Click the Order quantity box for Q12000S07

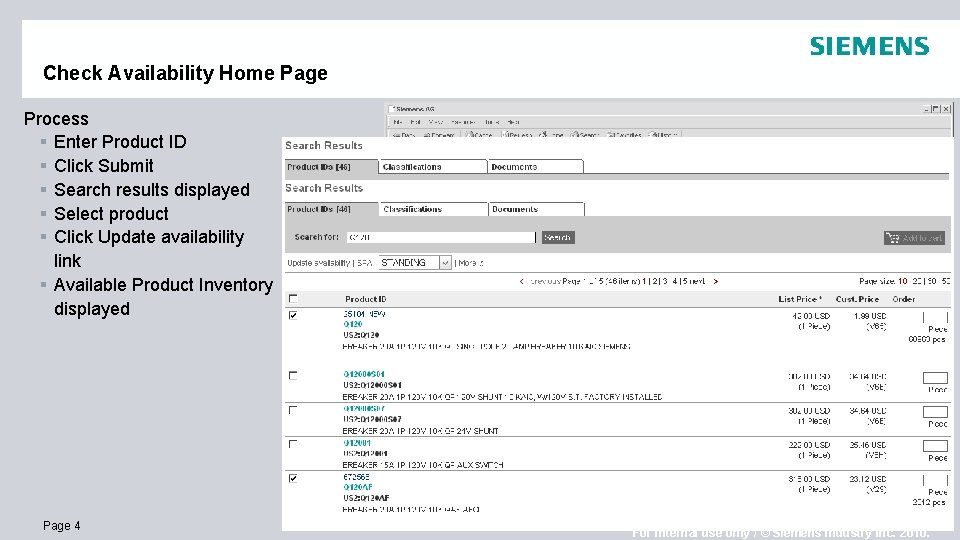(935, 412)
